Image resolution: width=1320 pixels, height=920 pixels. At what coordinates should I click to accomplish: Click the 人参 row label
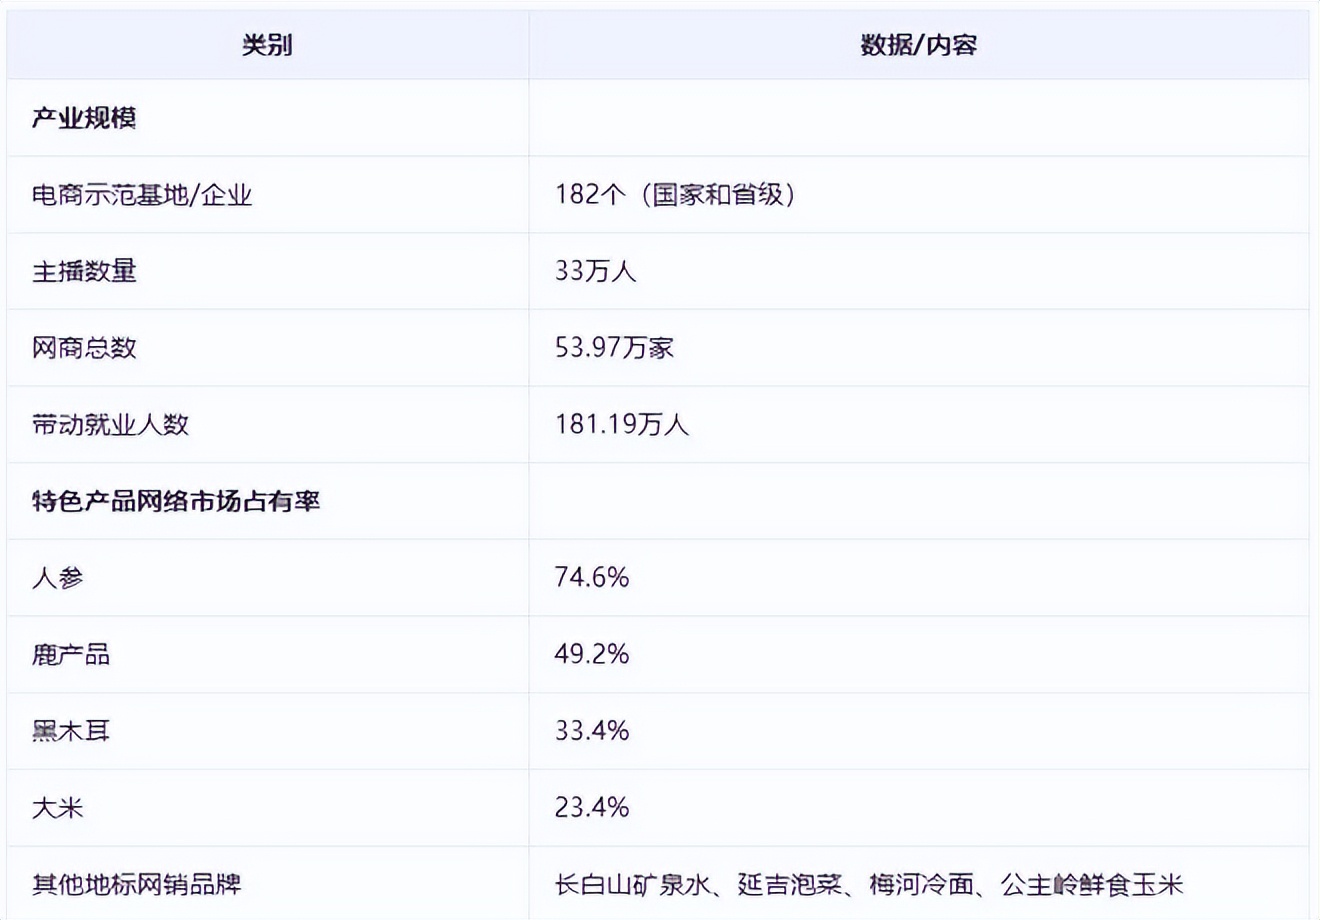58,578
